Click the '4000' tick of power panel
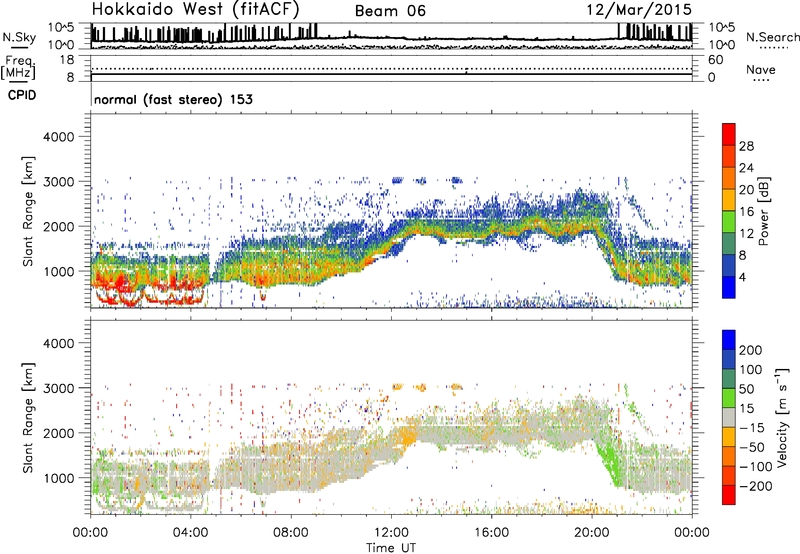Viewport: 800px width, 554px height. click(x=59, y=137)
